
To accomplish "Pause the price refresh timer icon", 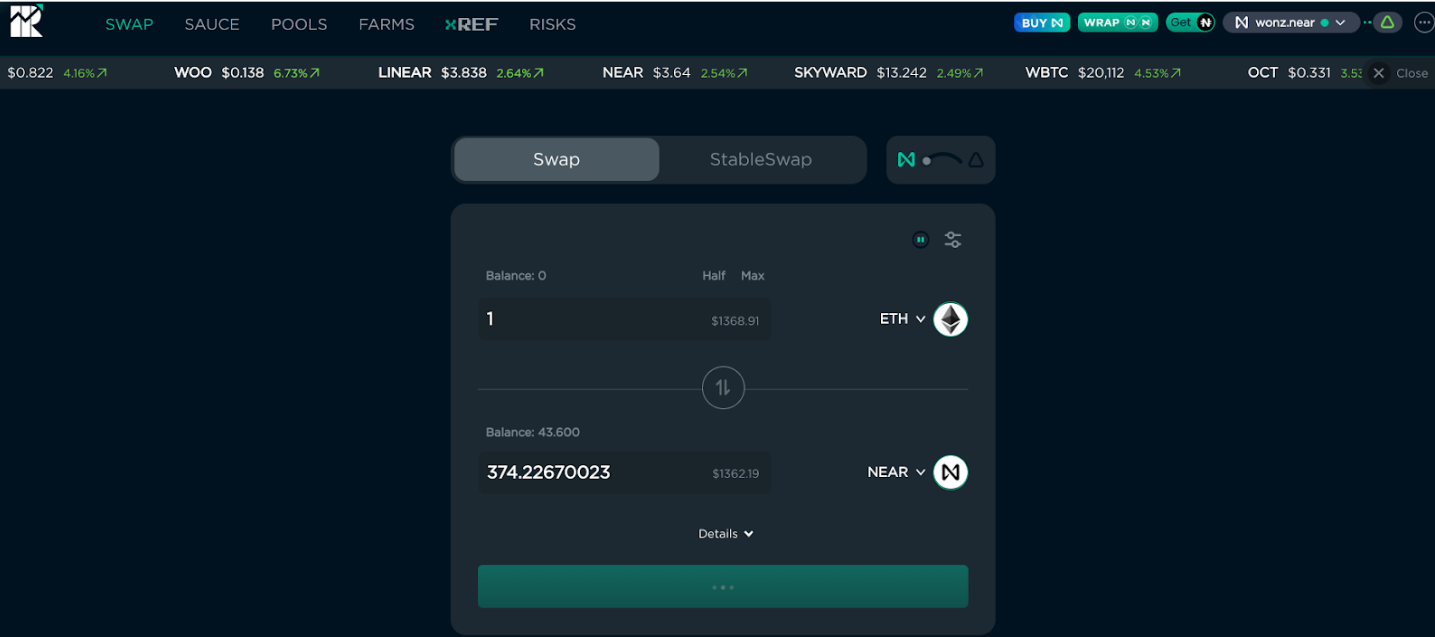I will [921, 240].
